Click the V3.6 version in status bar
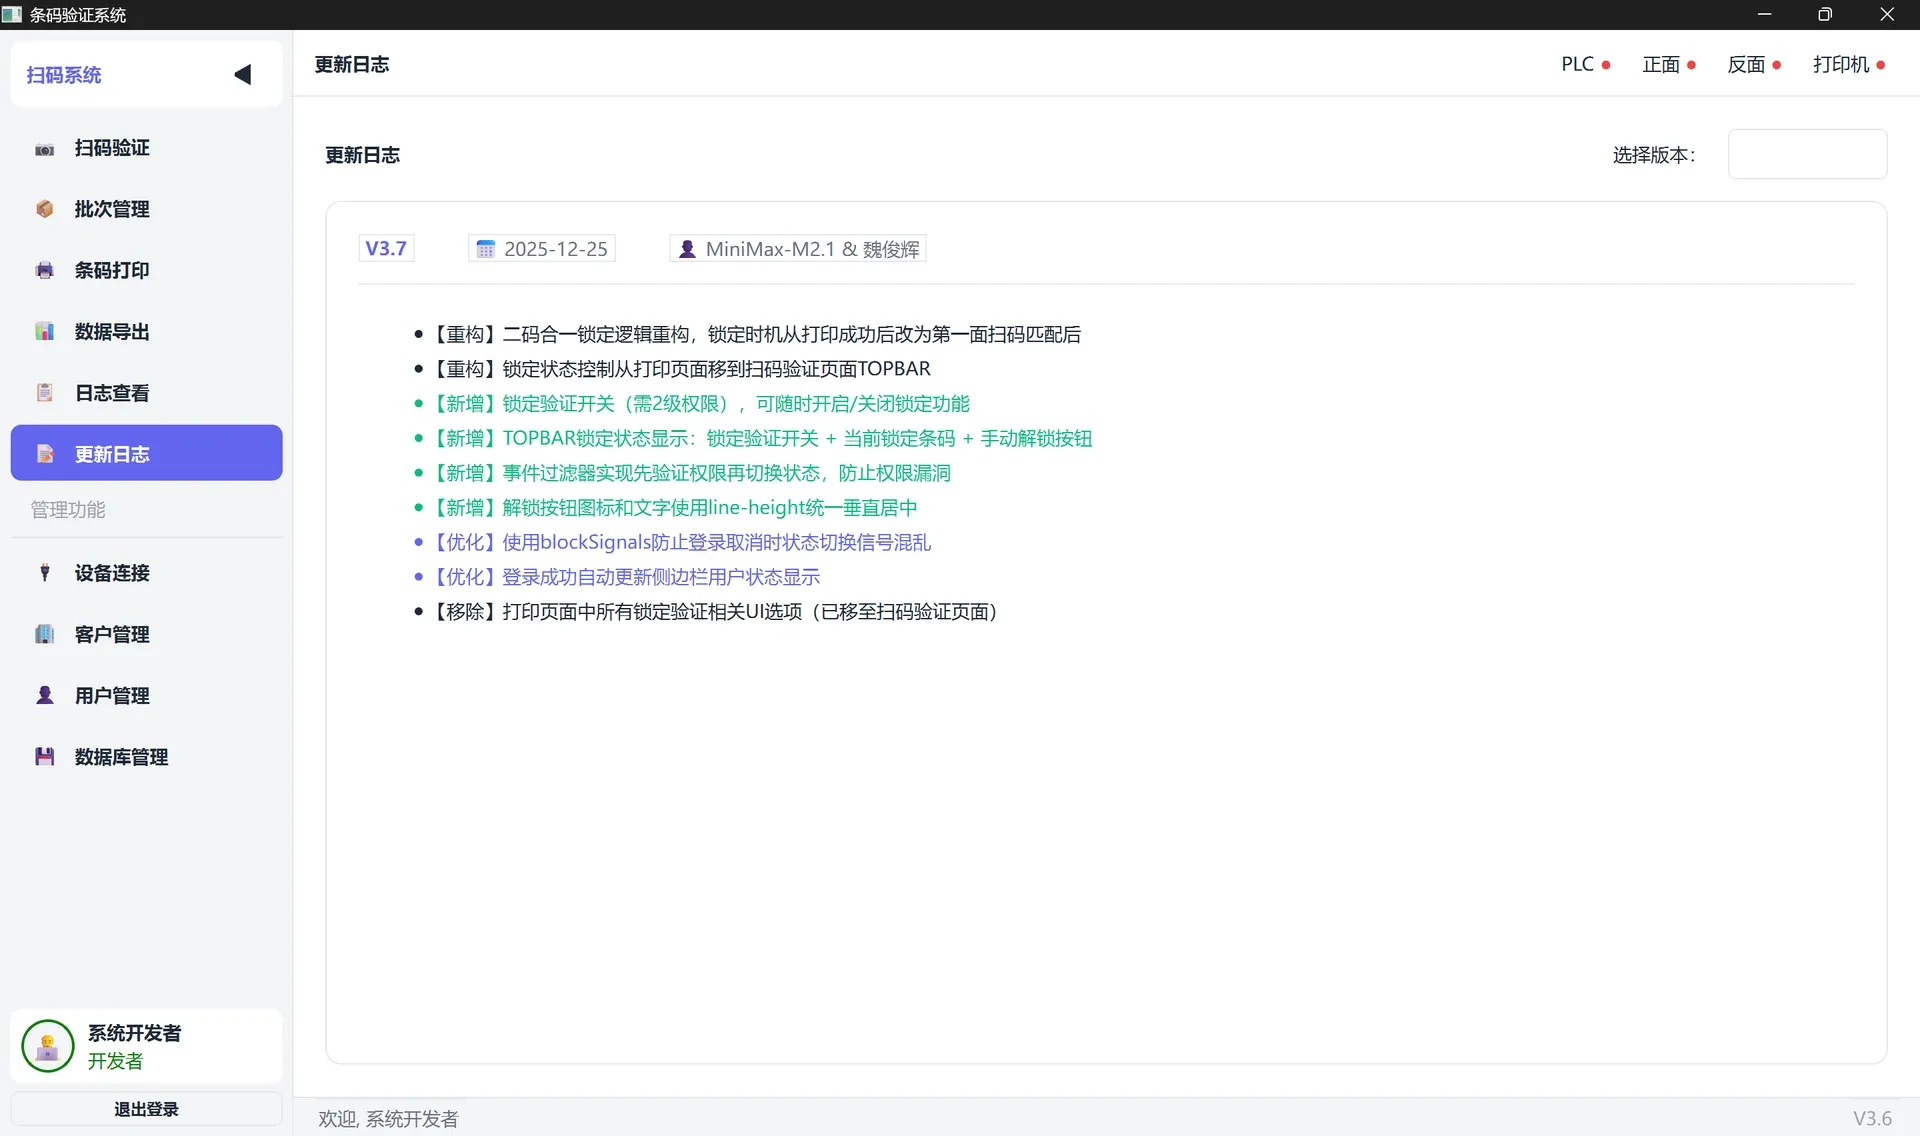This screenshot has height=1136, width=1920. [x=1872, y=1118]
